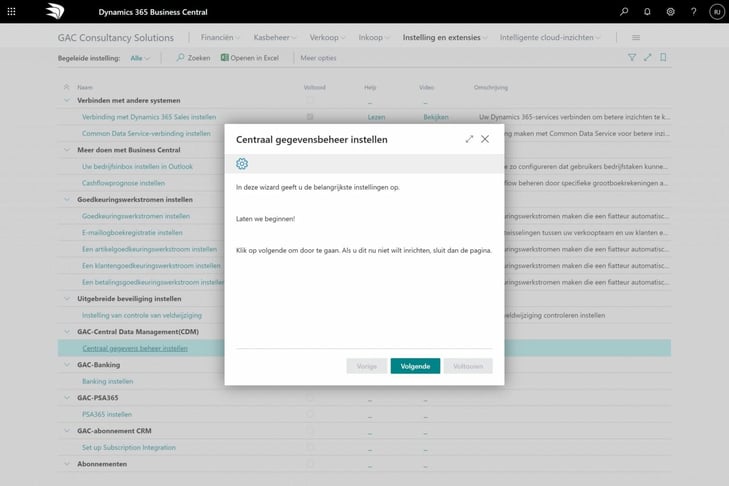Open Instelling en extensies menu
This screenshot has height=486, width=729.
(445, 38)
